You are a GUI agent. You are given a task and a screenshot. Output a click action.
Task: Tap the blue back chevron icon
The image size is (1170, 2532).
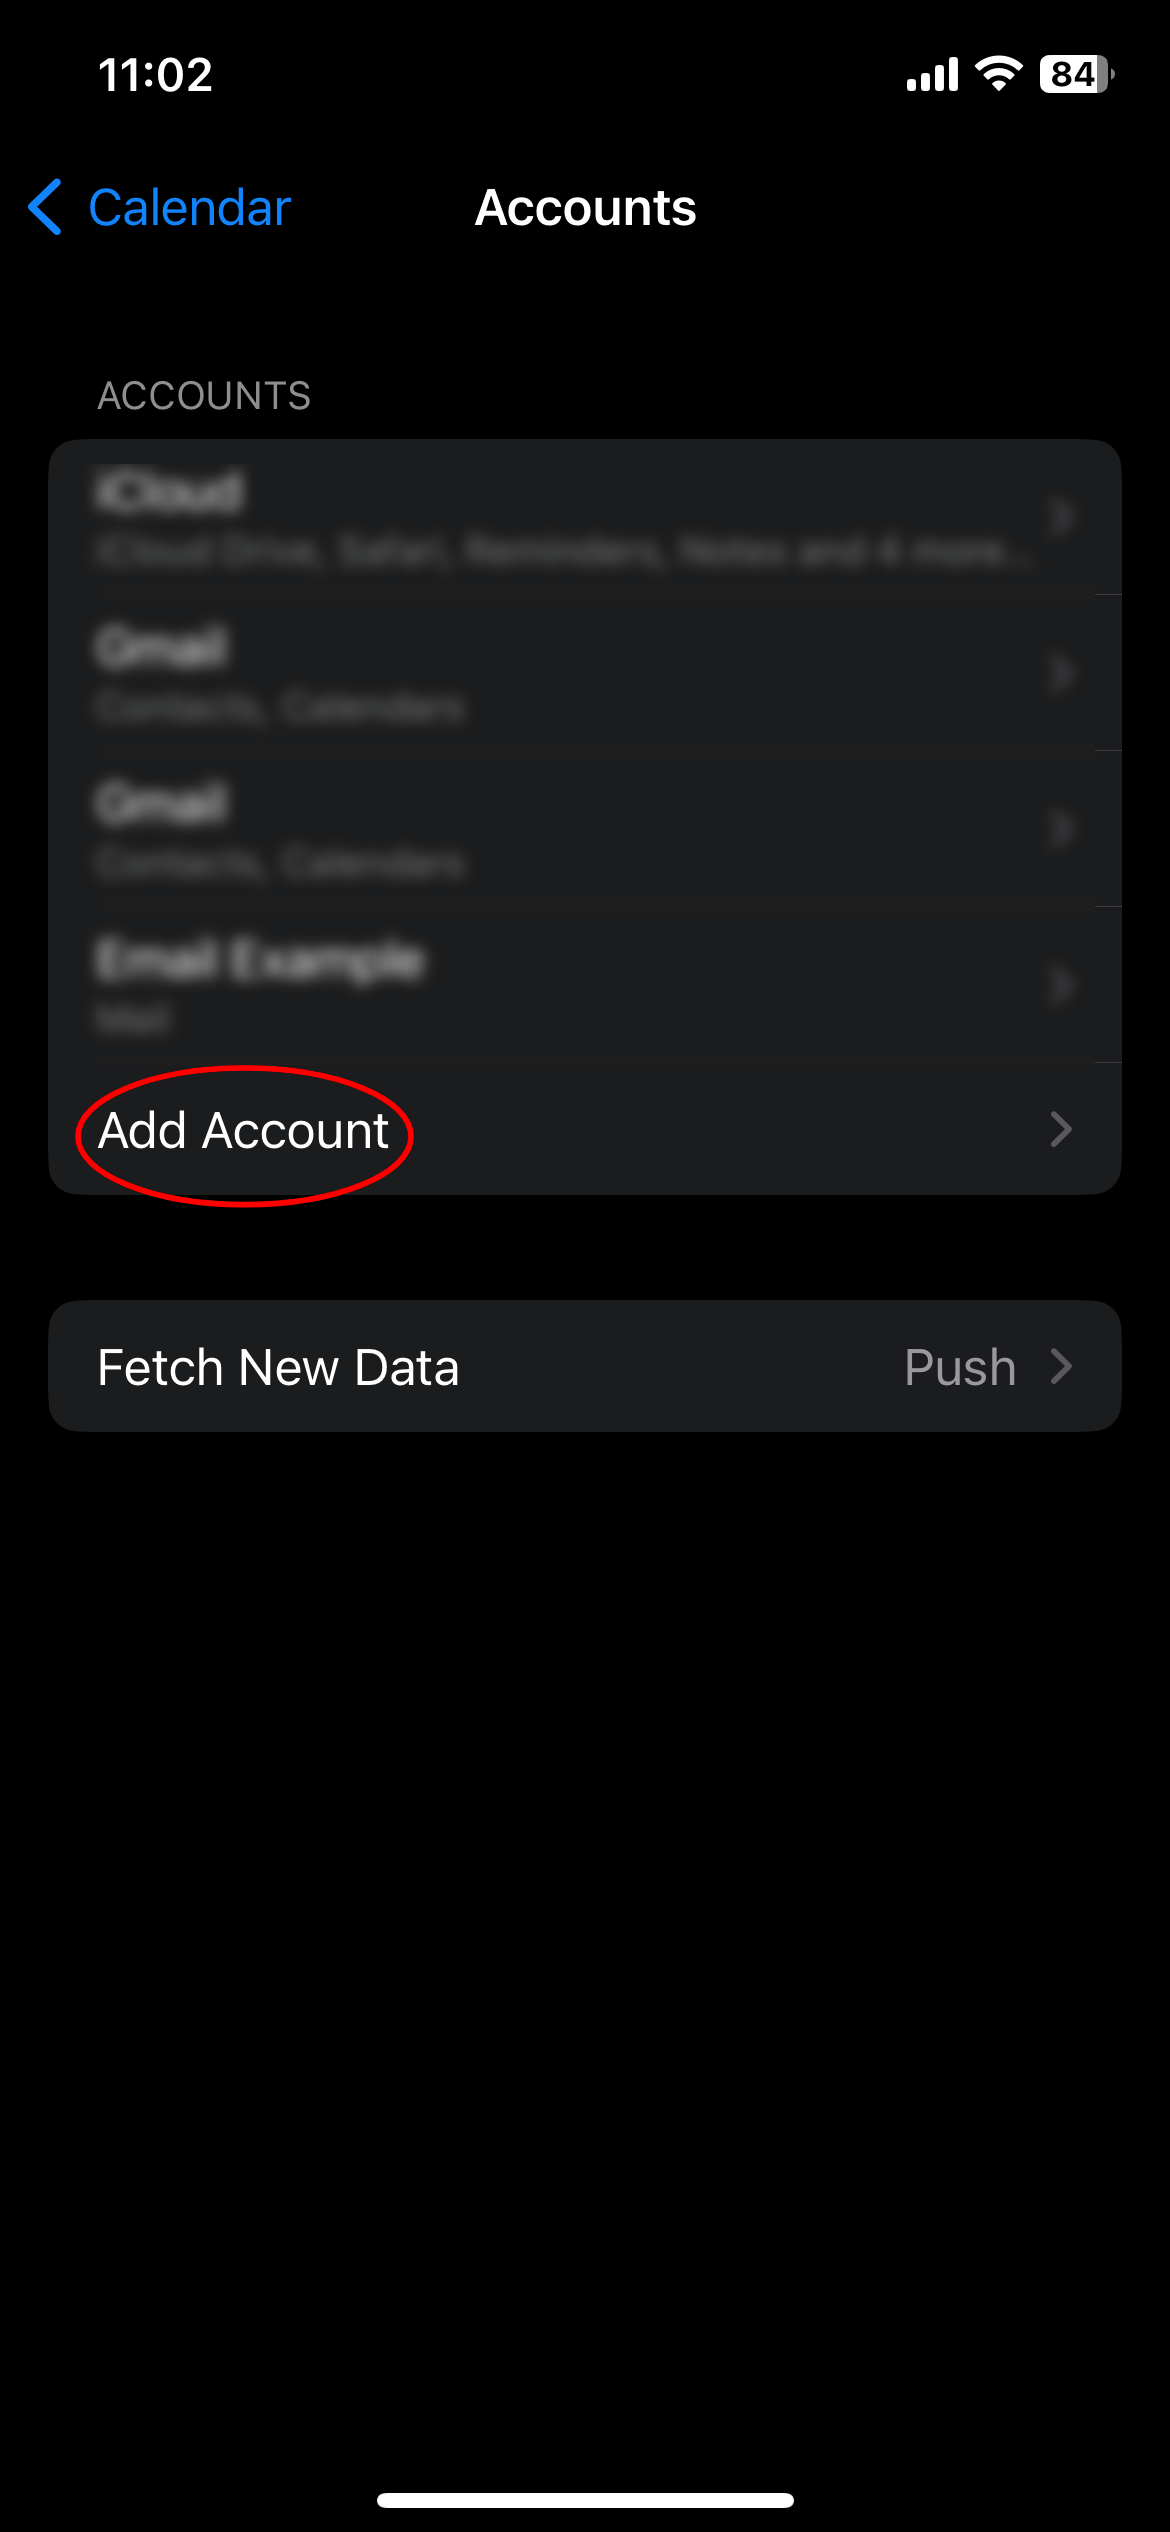(46, 207)
